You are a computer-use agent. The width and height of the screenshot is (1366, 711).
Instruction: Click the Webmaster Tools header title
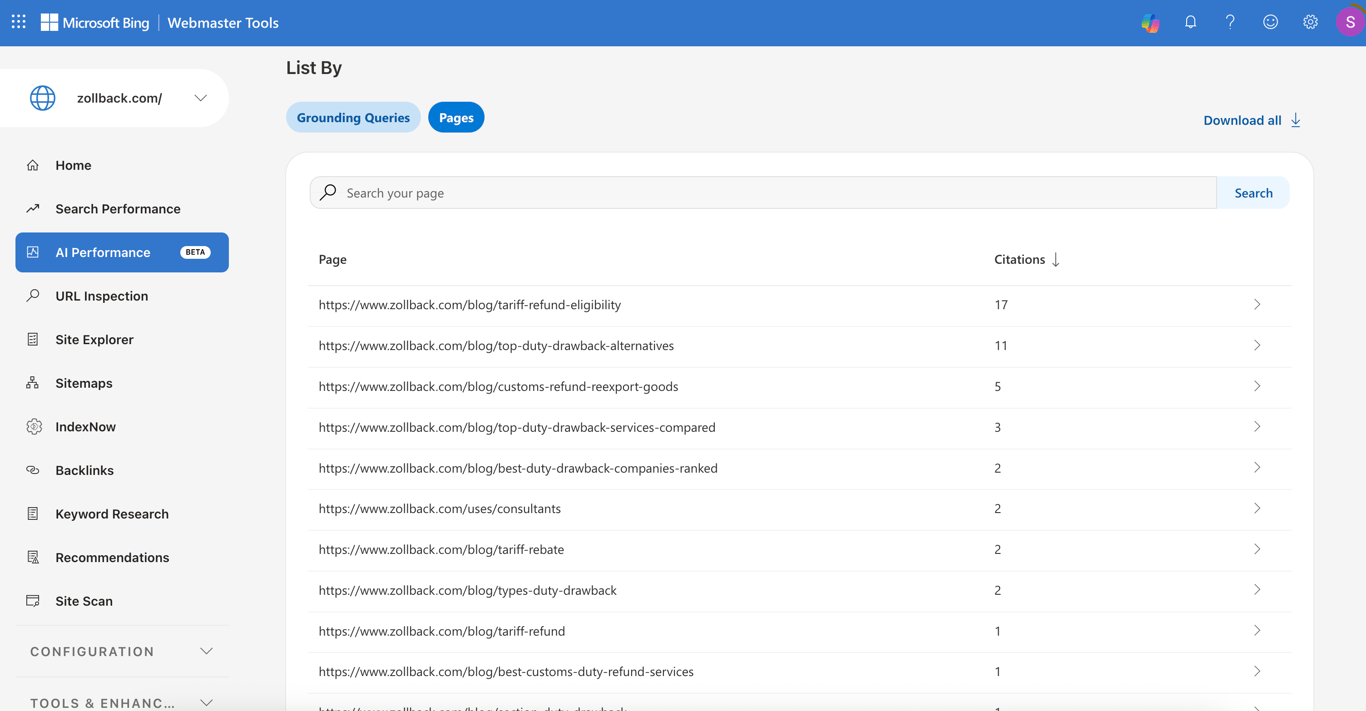point(223,22)
